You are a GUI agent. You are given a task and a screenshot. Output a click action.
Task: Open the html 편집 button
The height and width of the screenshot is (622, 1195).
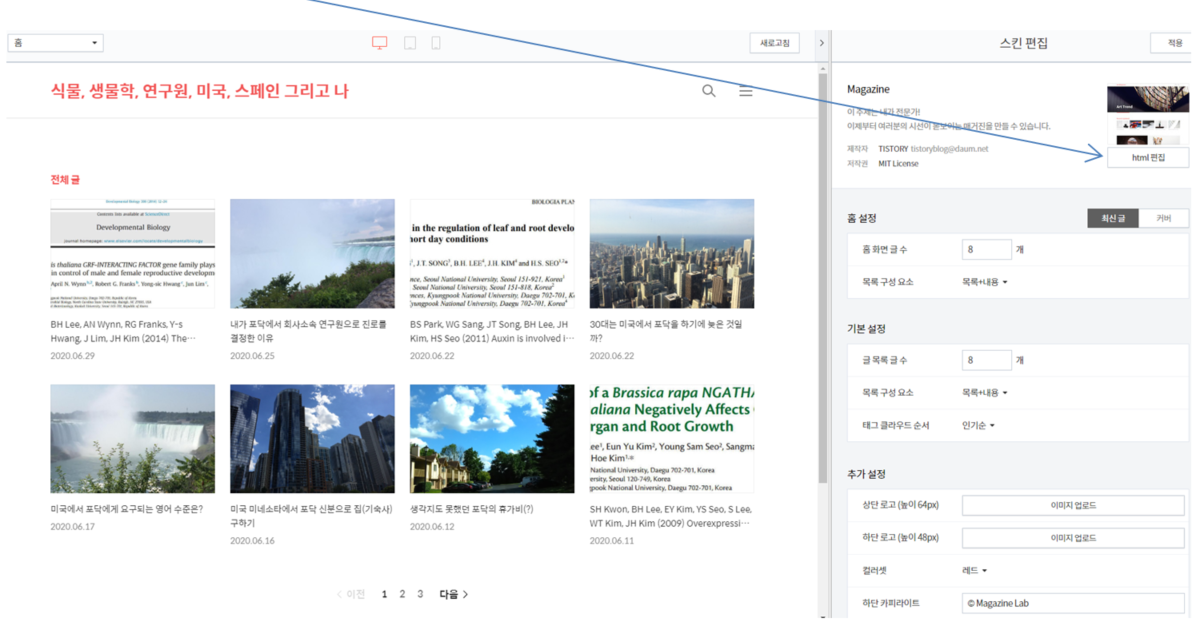point(1148,157)
